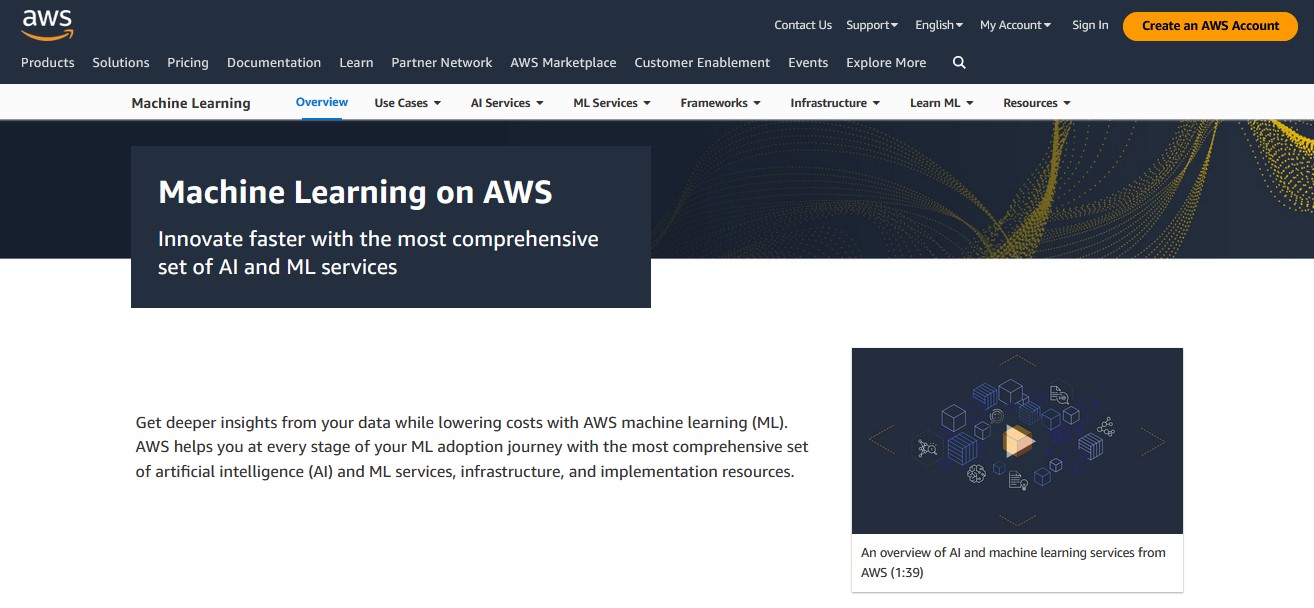Switch to the Overview tab

321,101
